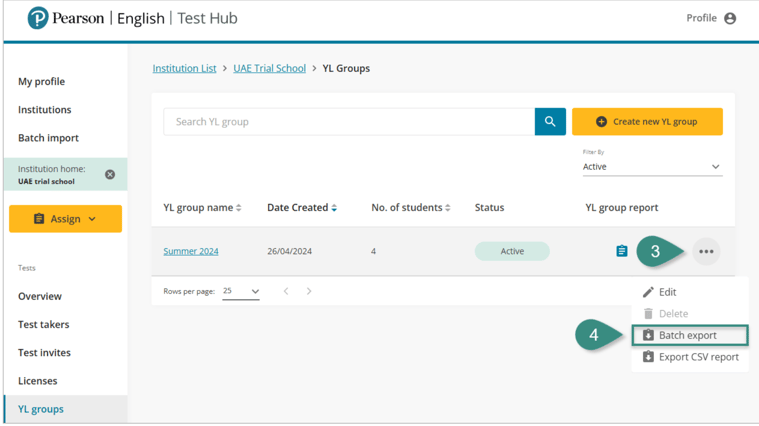Navigate to Licenses in sidebar

[x=38, y=381]
